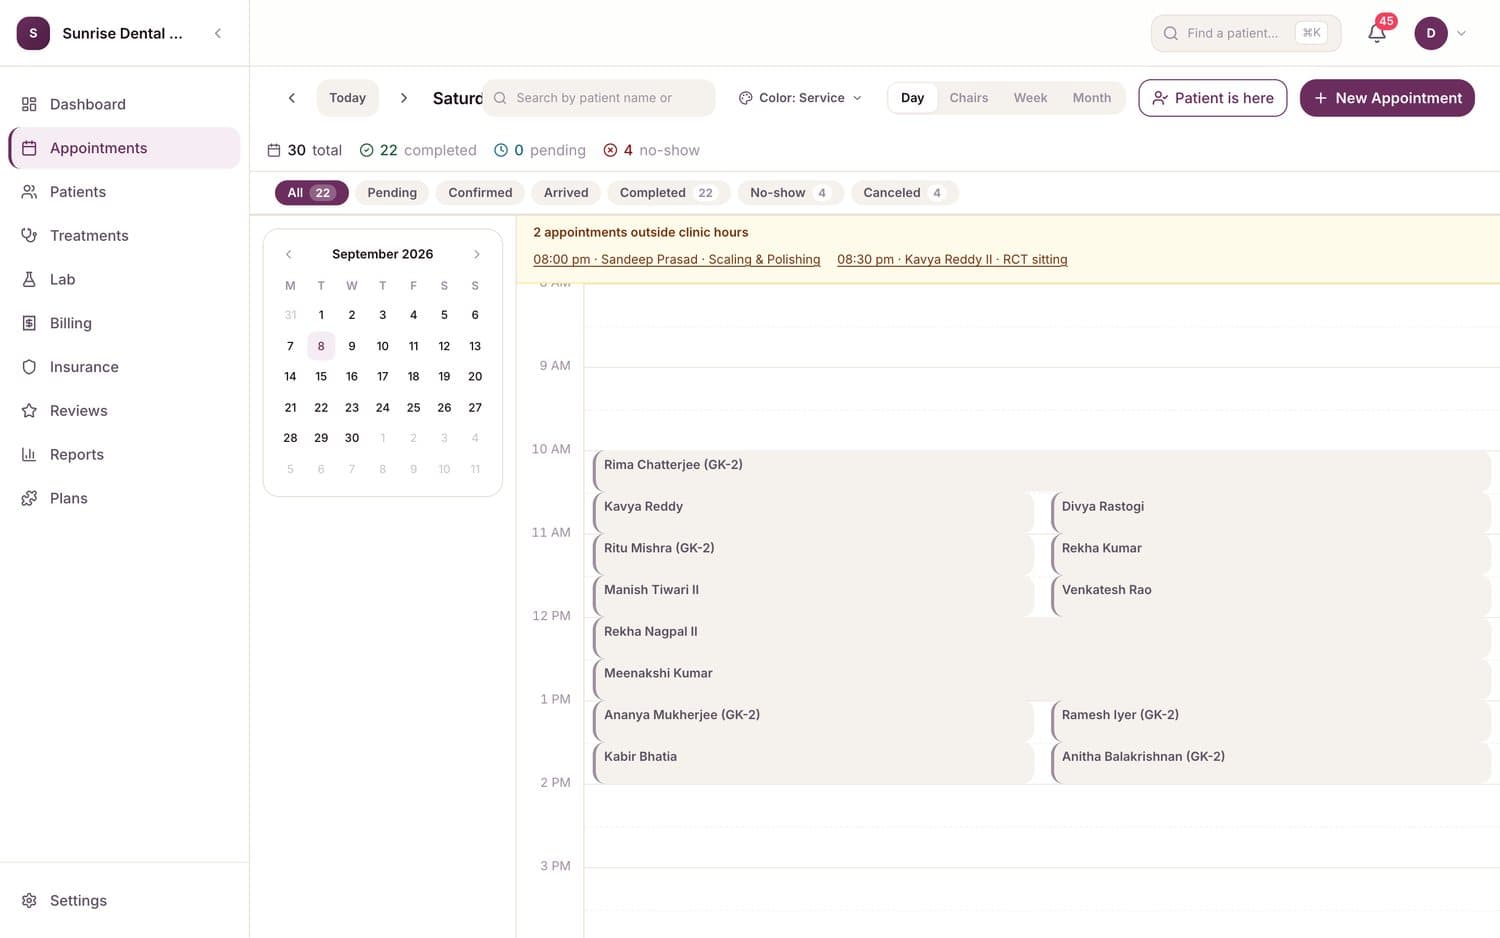Collapse the sidebar with the chevron
The image size is (1500, 938).
click(218, 33)
